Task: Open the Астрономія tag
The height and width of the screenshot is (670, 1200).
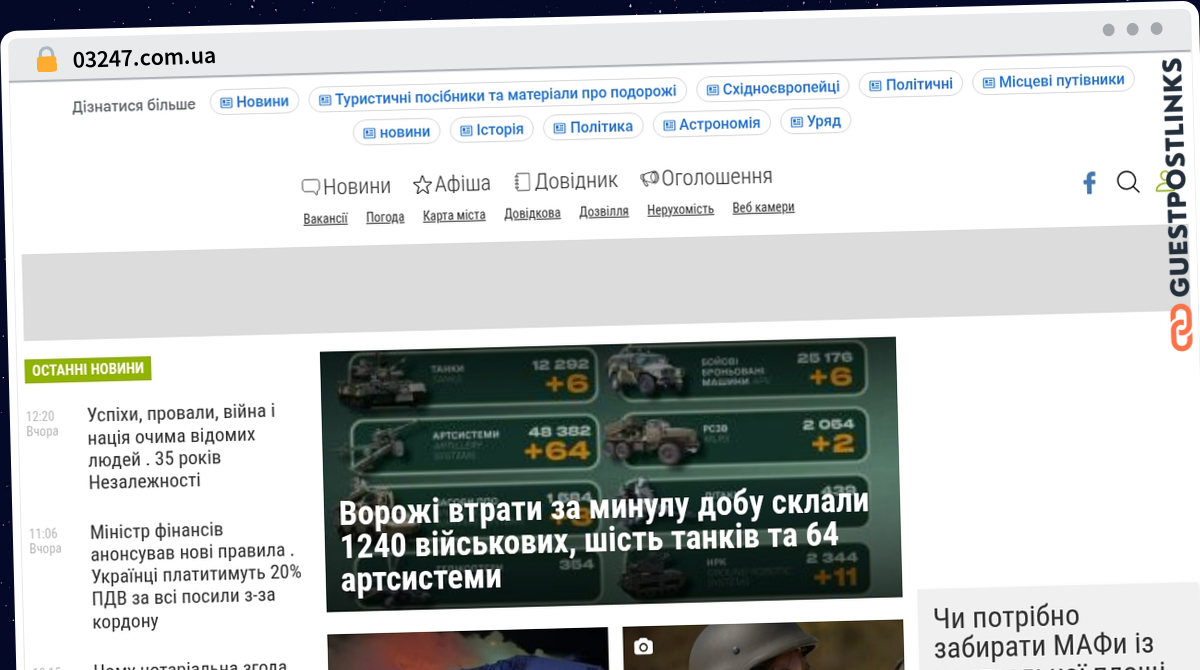Action: coord(711,124)
